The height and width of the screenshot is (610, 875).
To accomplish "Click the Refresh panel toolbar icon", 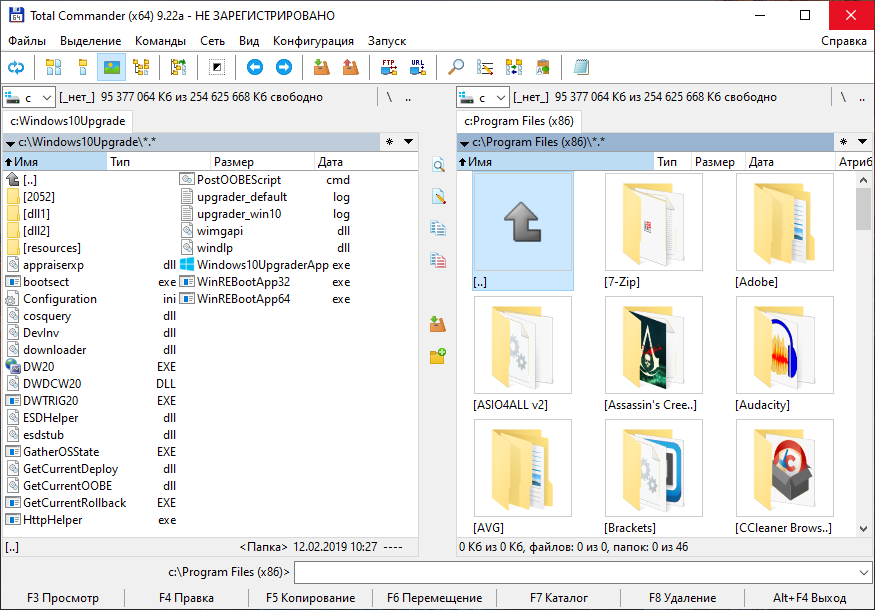I will (16, 68).
